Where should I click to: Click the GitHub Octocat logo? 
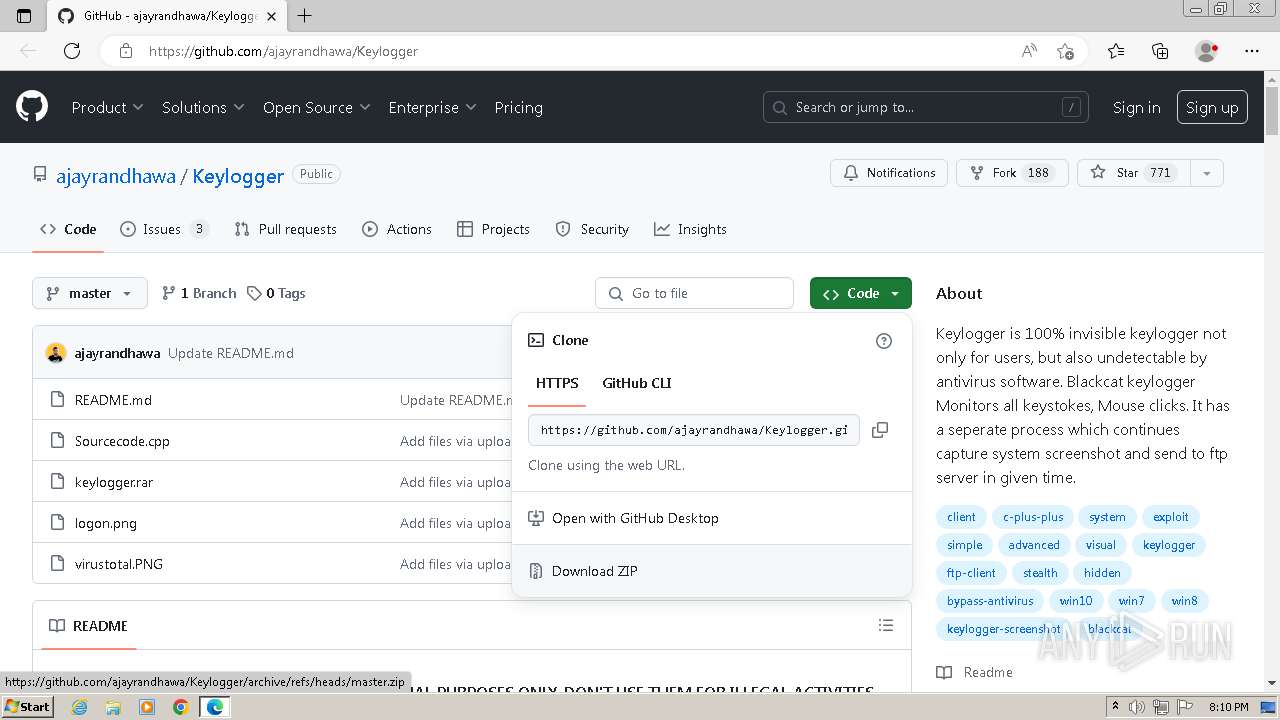(32, 107)
